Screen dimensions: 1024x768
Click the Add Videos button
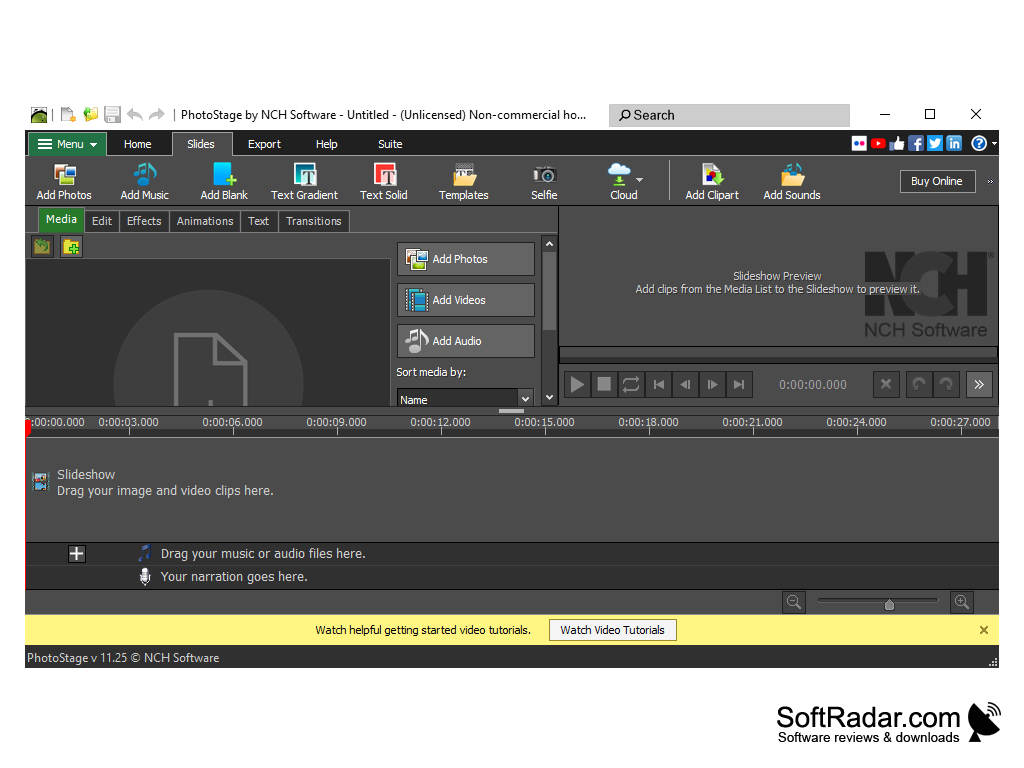pyautogui.click(x=466, y=300)
